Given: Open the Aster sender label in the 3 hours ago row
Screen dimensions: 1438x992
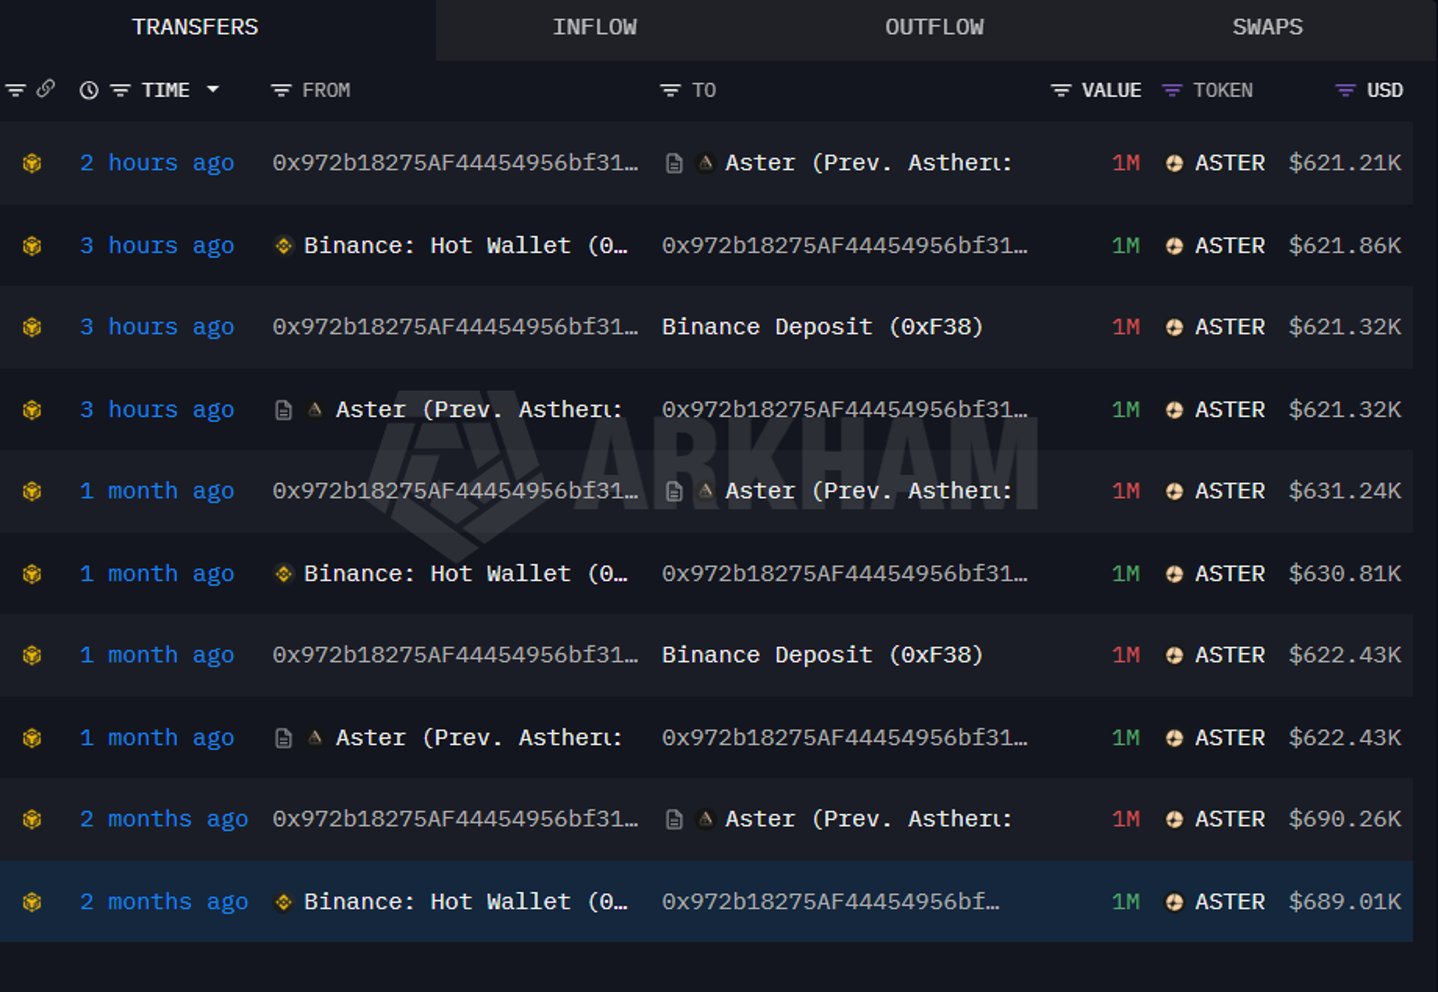Looking at the screenshot, I should point(479,409).
